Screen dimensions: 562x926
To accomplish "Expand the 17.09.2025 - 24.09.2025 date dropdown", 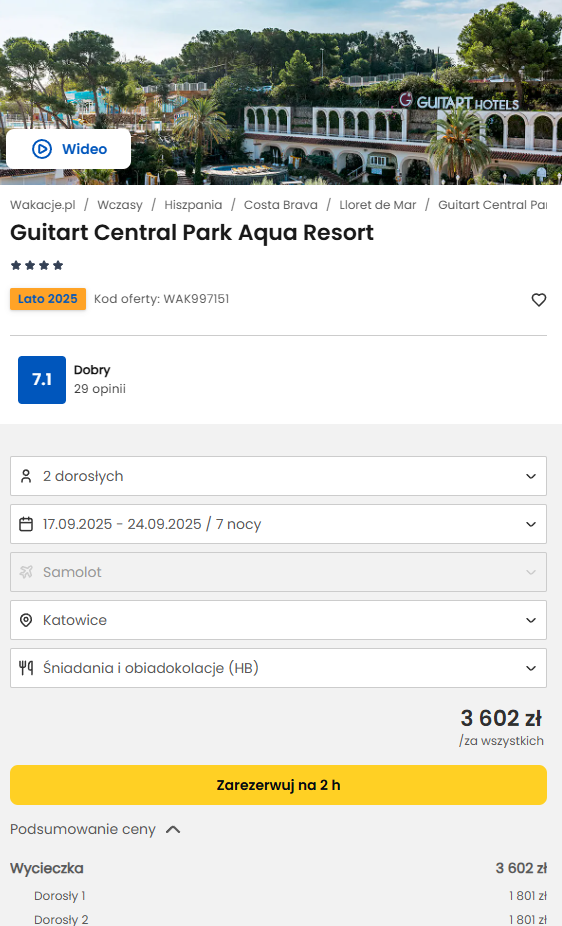I will [278, 524].
